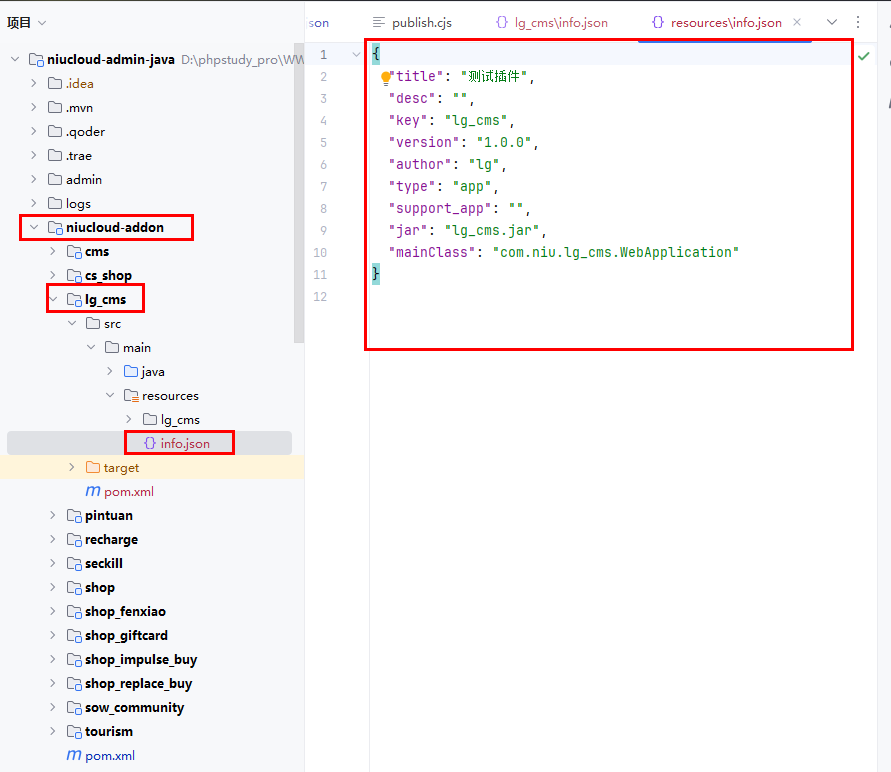Viewport: 891px width, 772px height.
Task: Click the niucloud-admin-java project module icon
Action: coord(36,60)
